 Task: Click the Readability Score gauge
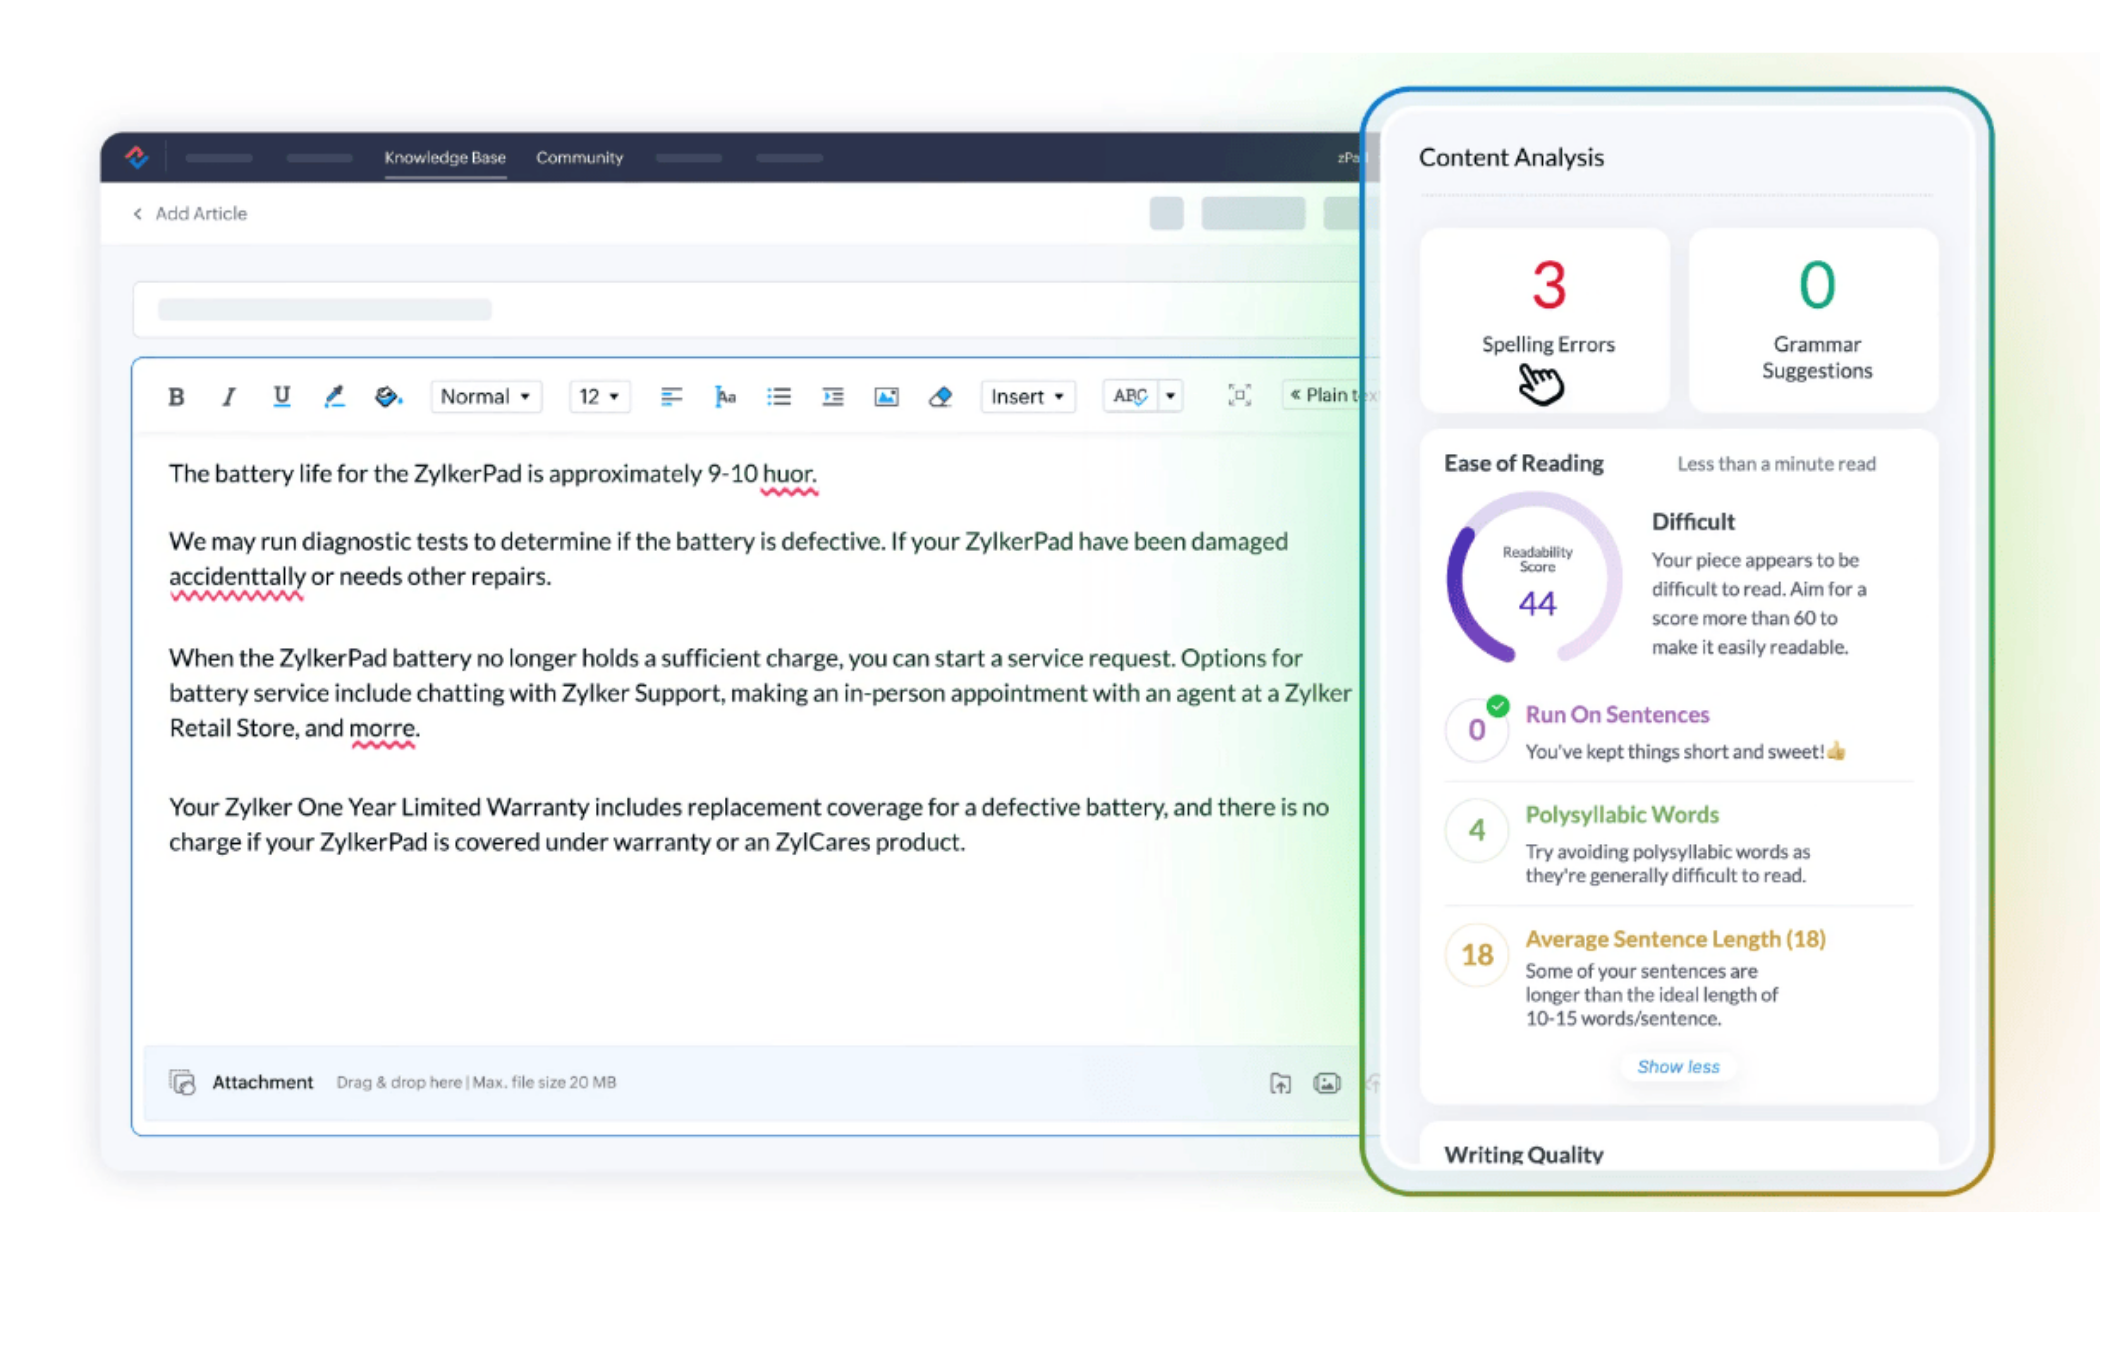(1535, 580)
